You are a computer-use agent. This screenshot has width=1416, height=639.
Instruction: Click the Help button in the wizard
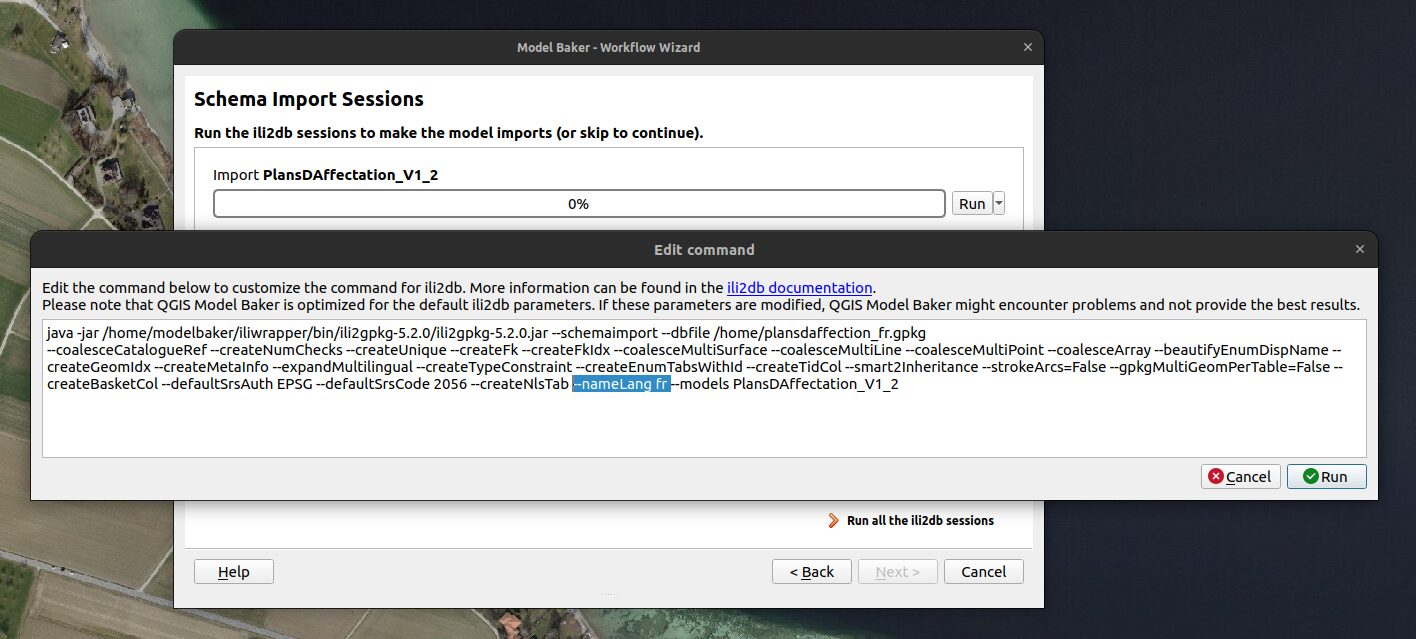pos(233,572)
